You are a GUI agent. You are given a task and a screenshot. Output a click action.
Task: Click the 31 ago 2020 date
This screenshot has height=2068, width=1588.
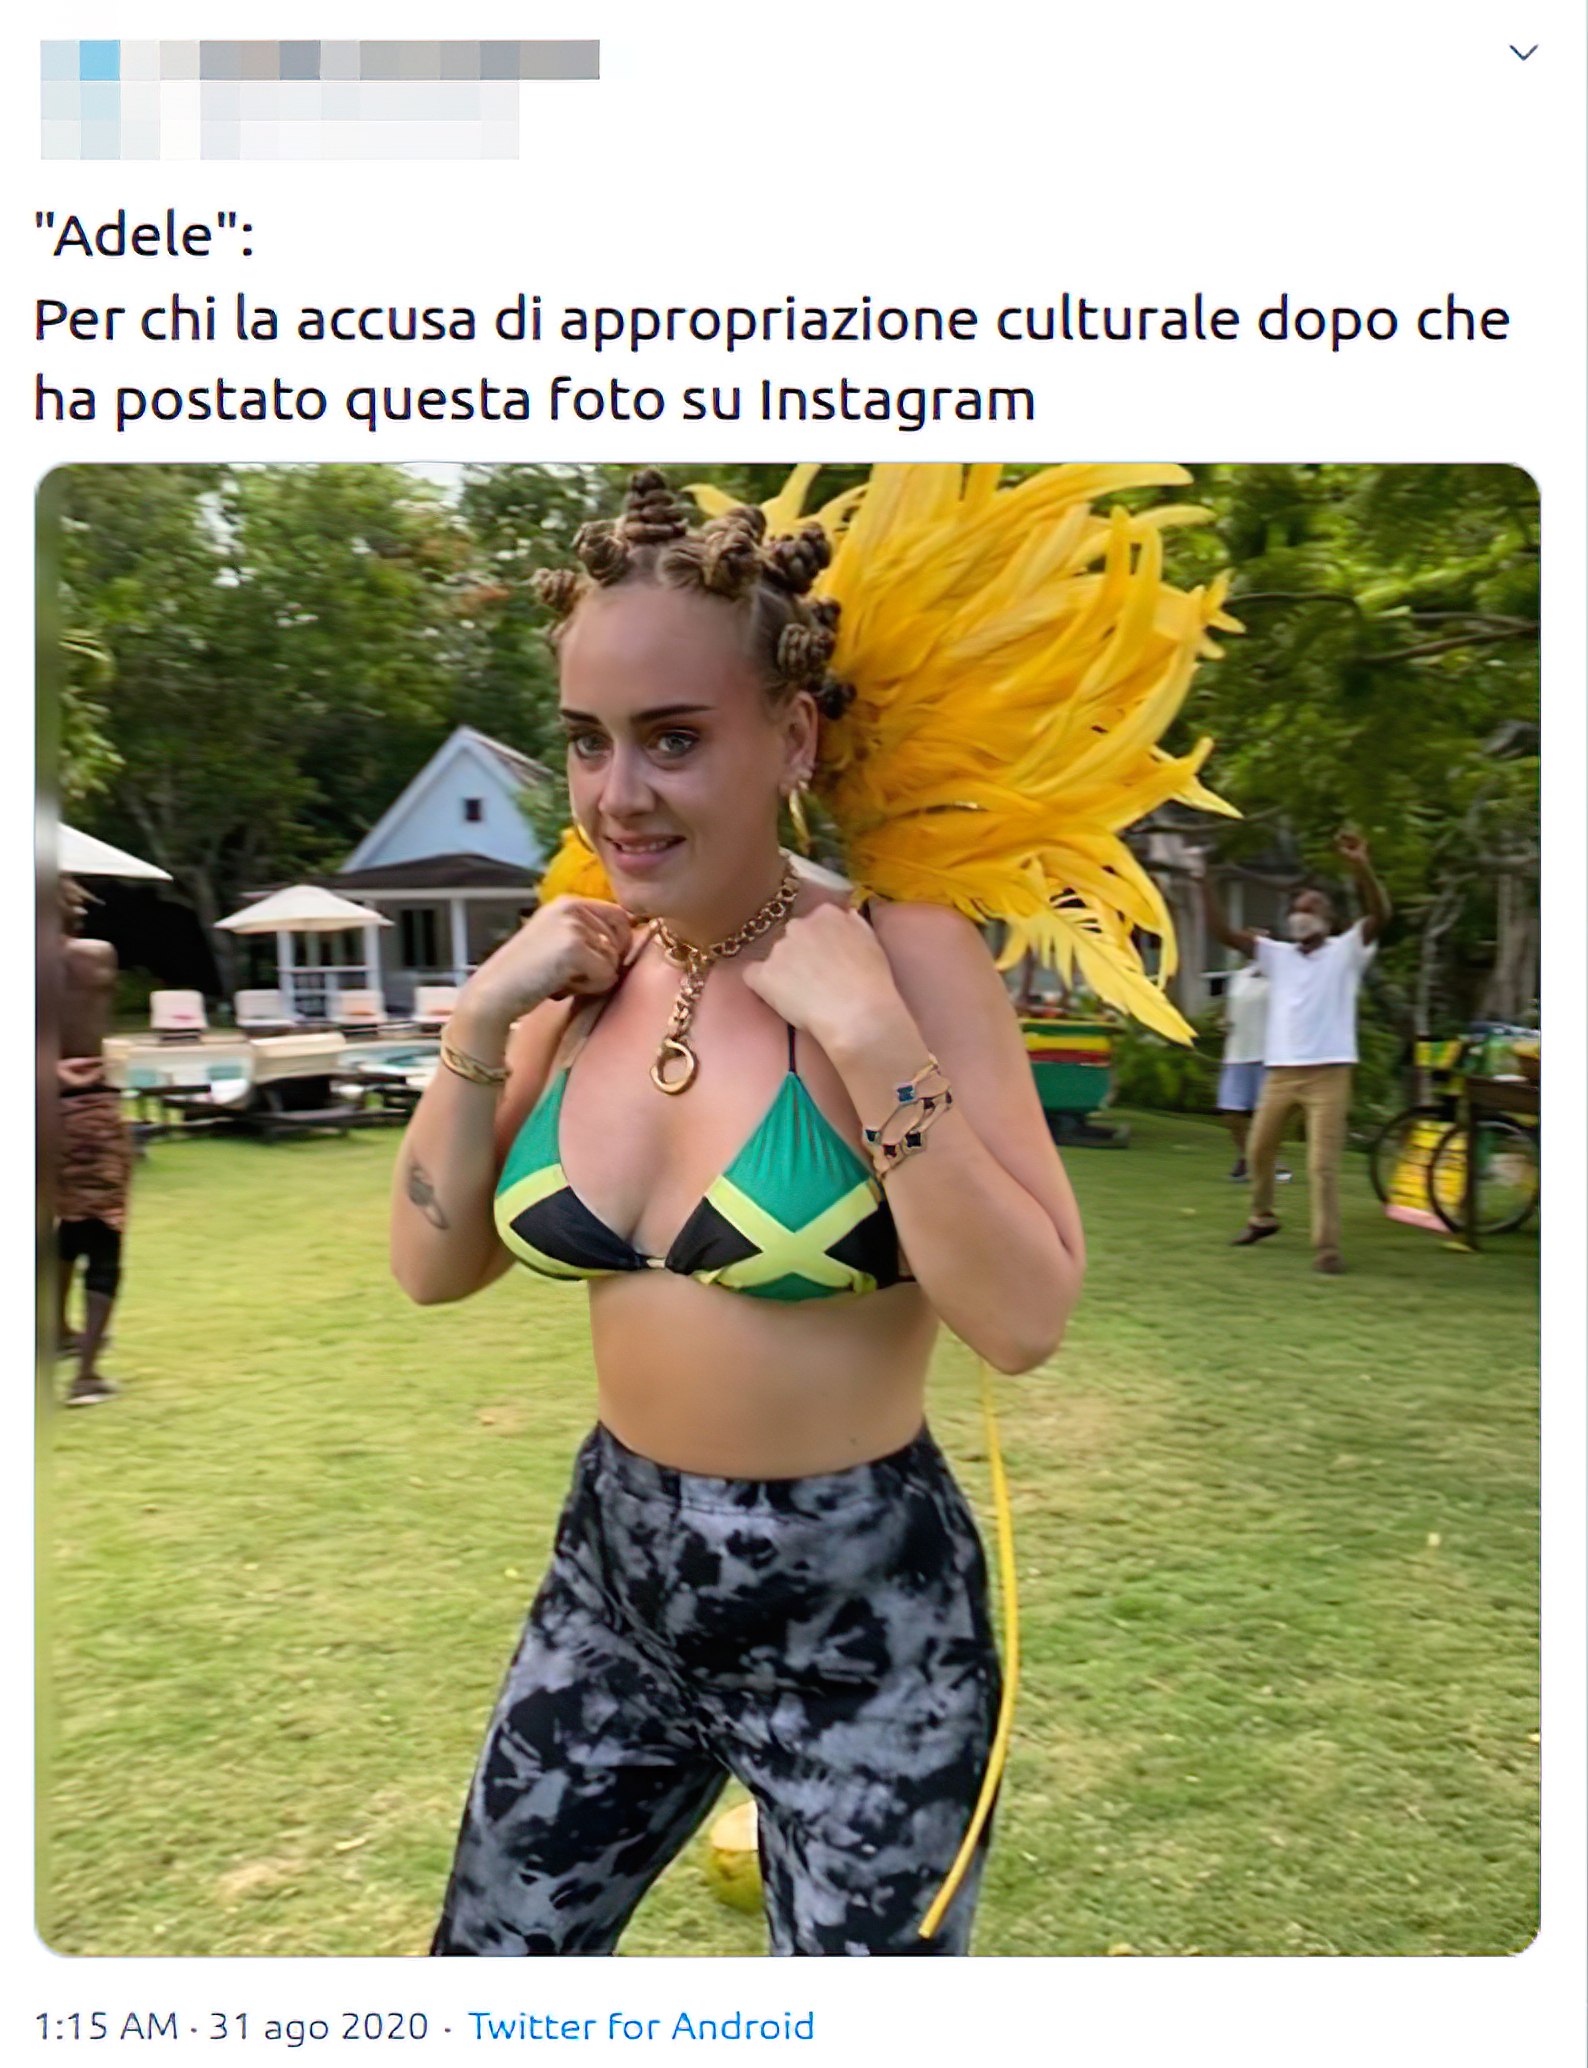[318, 2026]
